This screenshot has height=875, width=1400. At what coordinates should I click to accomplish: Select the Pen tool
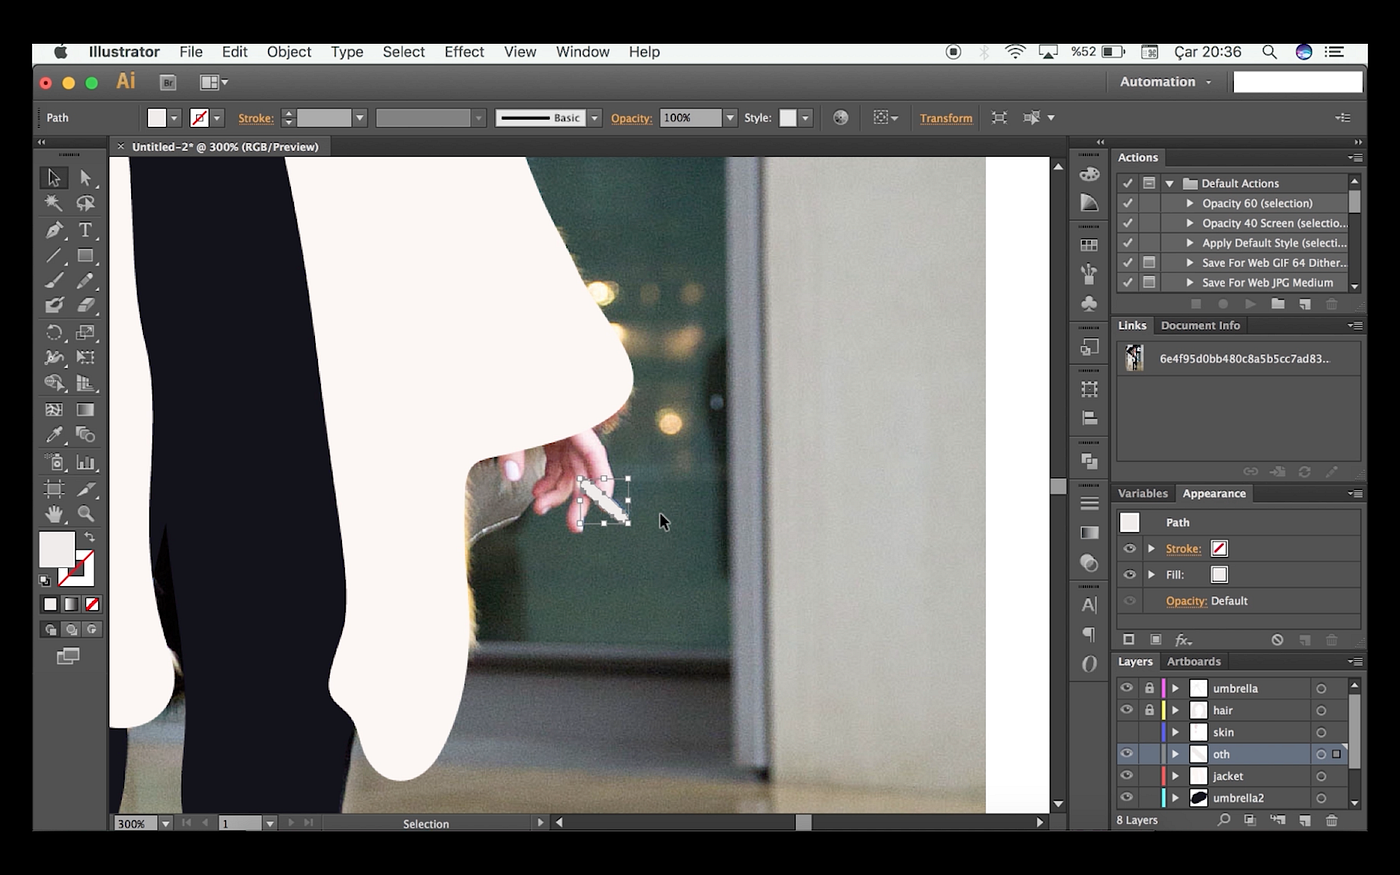(54, 230)
